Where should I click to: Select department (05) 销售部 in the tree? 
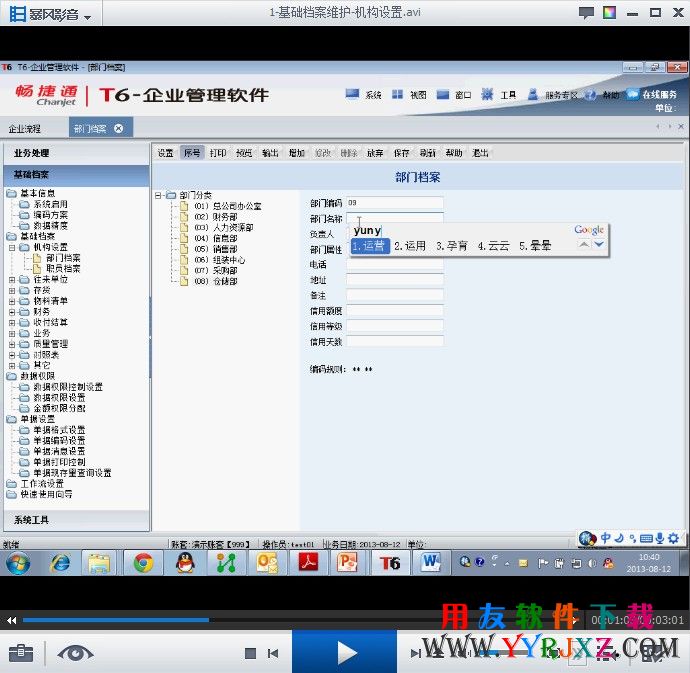click(216, 249)
